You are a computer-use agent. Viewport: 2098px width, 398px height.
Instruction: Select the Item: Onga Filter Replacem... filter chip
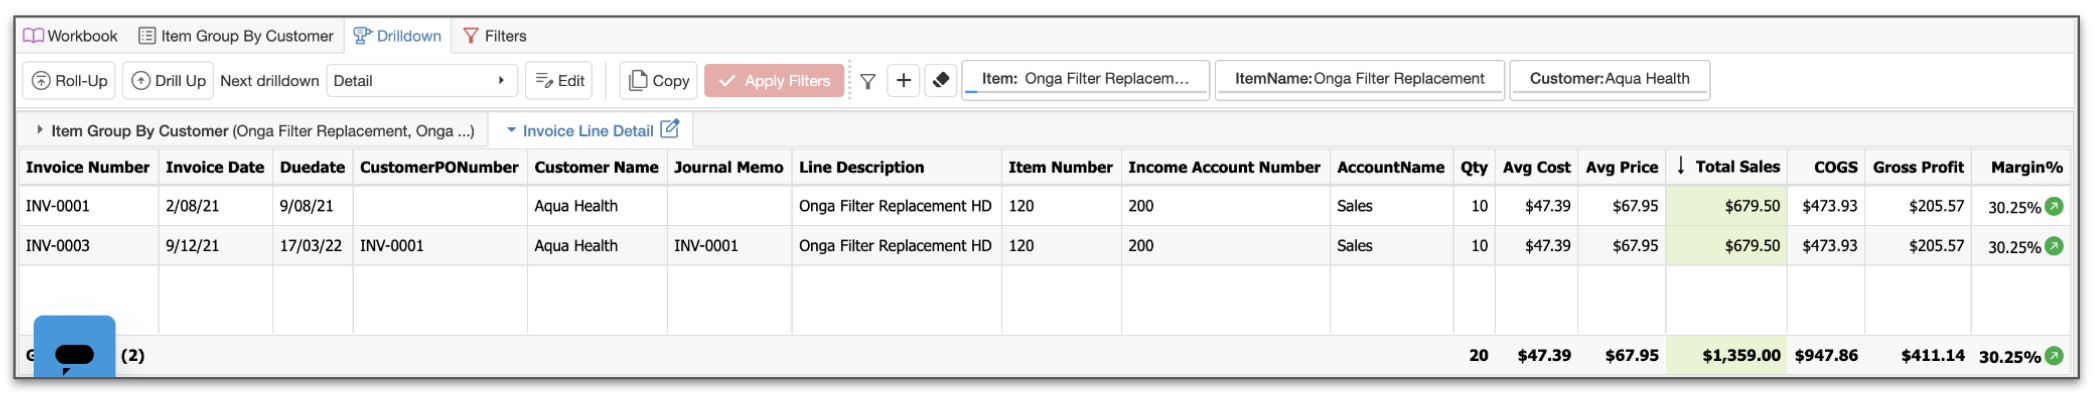1085,79
